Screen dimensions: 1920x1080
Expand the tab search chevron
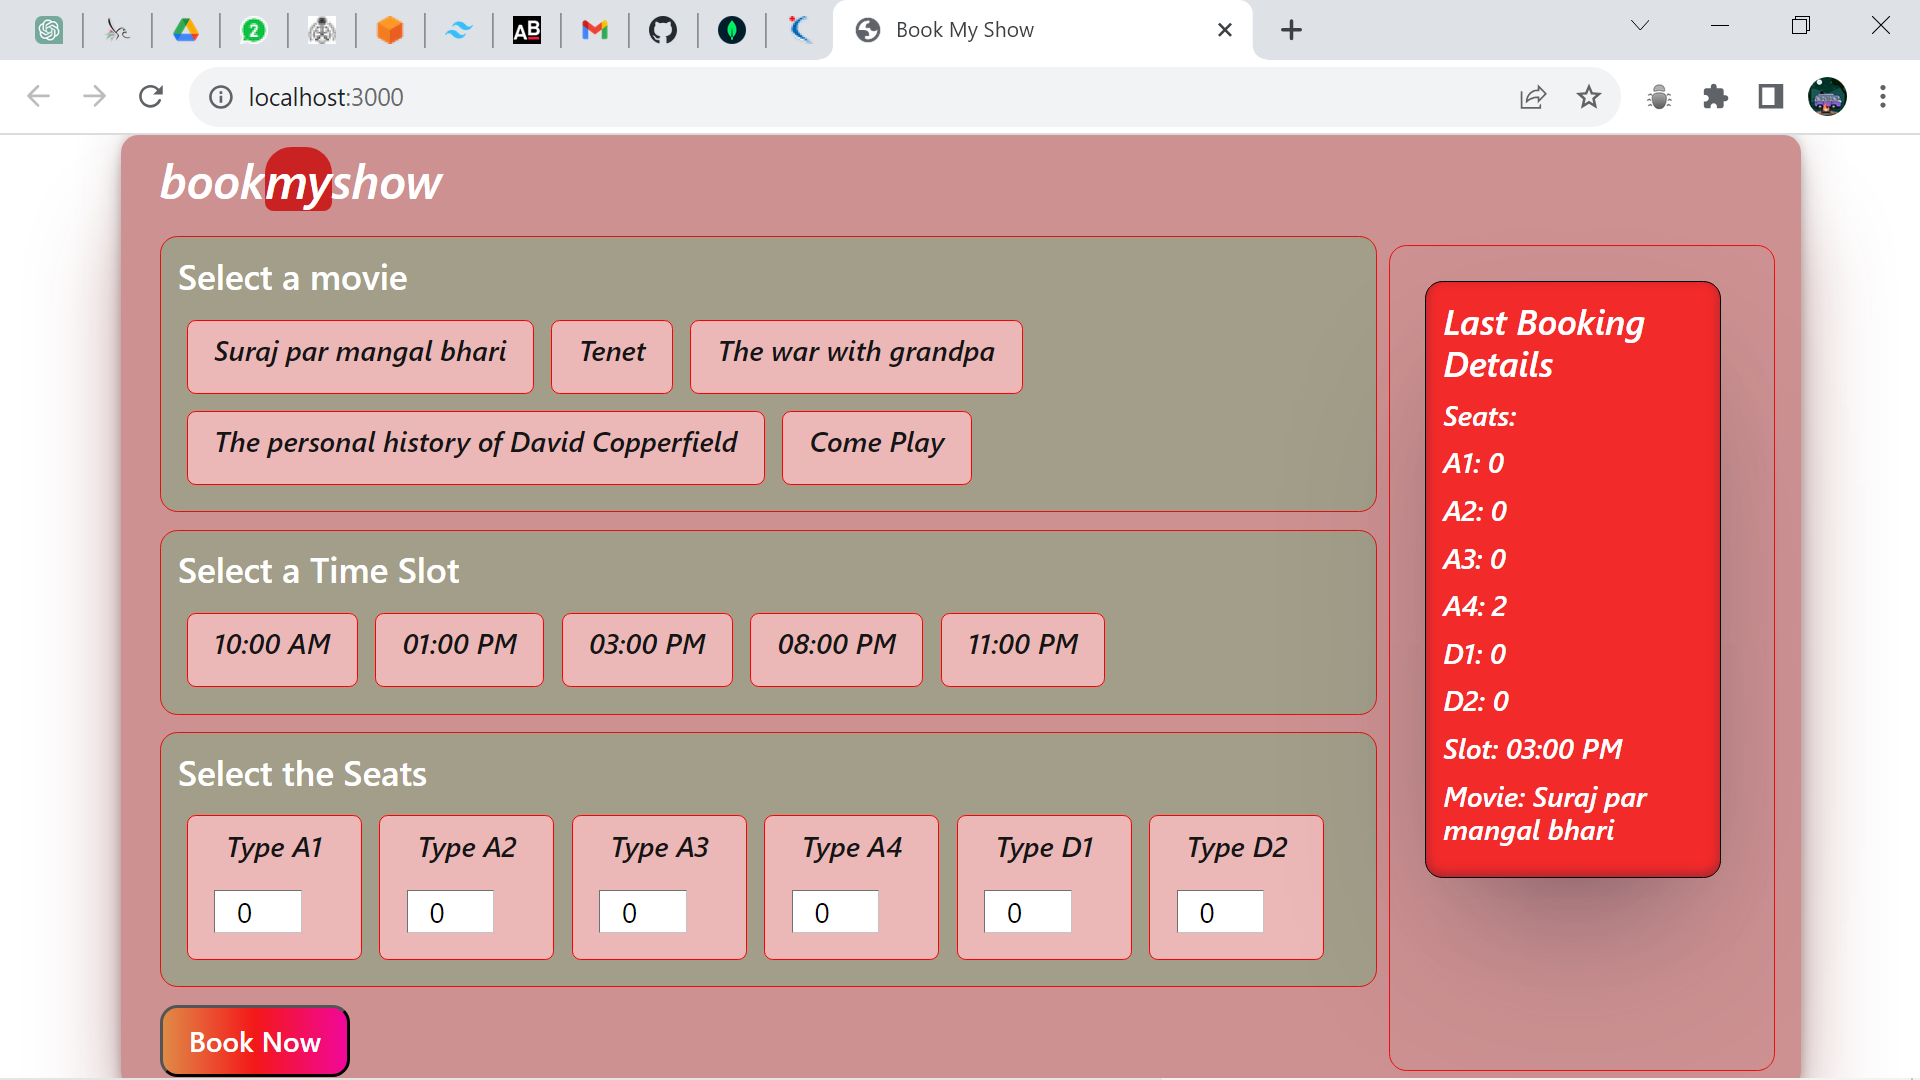[x=1639, y=26]
